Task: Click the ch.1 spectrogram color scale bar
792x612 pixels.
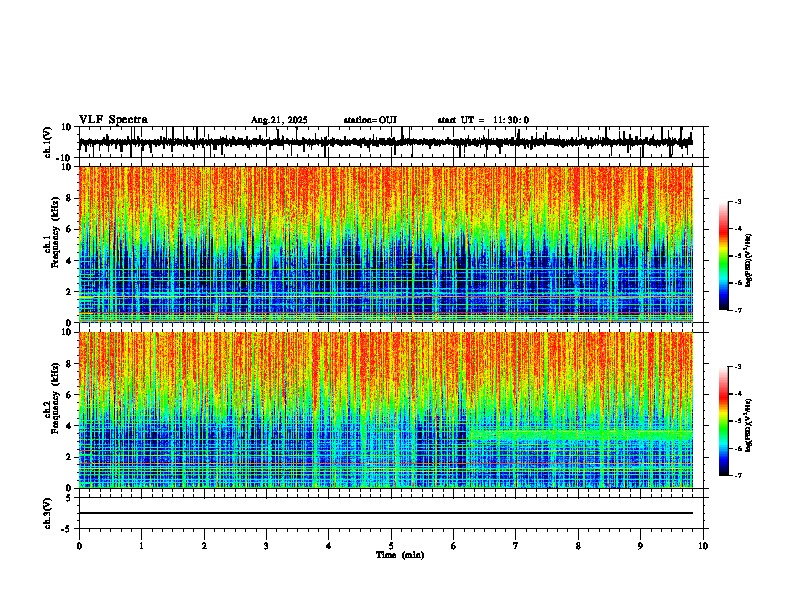Action: (x=724, y=256)
